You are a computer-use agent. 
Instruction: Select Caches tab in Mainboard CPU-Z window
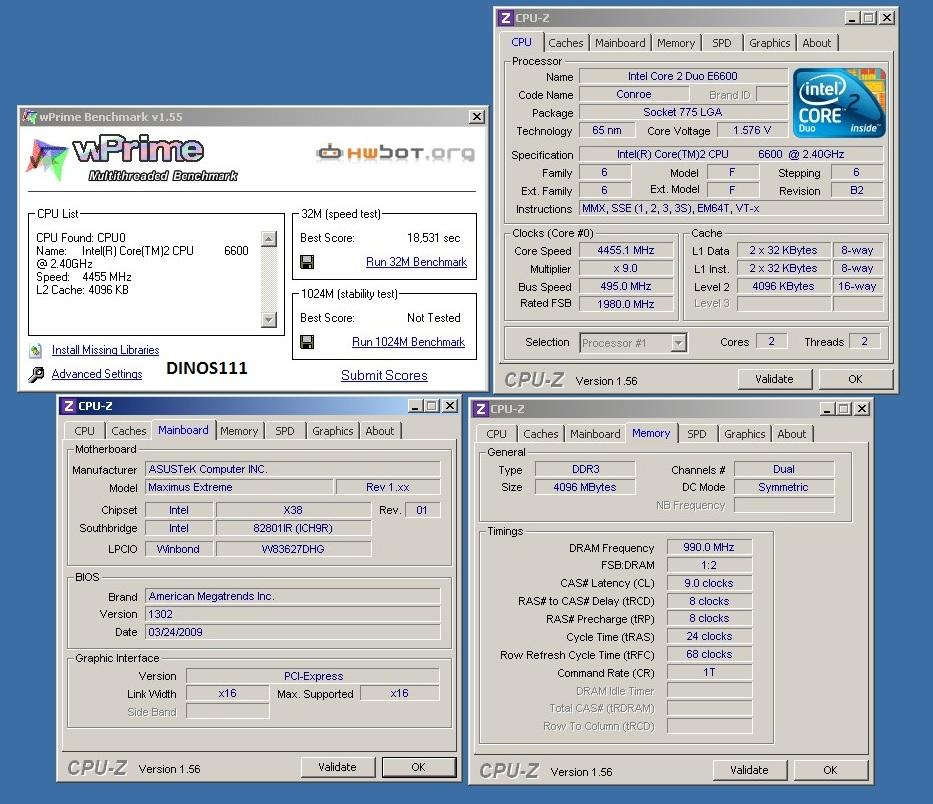pyautogui.click(x=129, y=431)
